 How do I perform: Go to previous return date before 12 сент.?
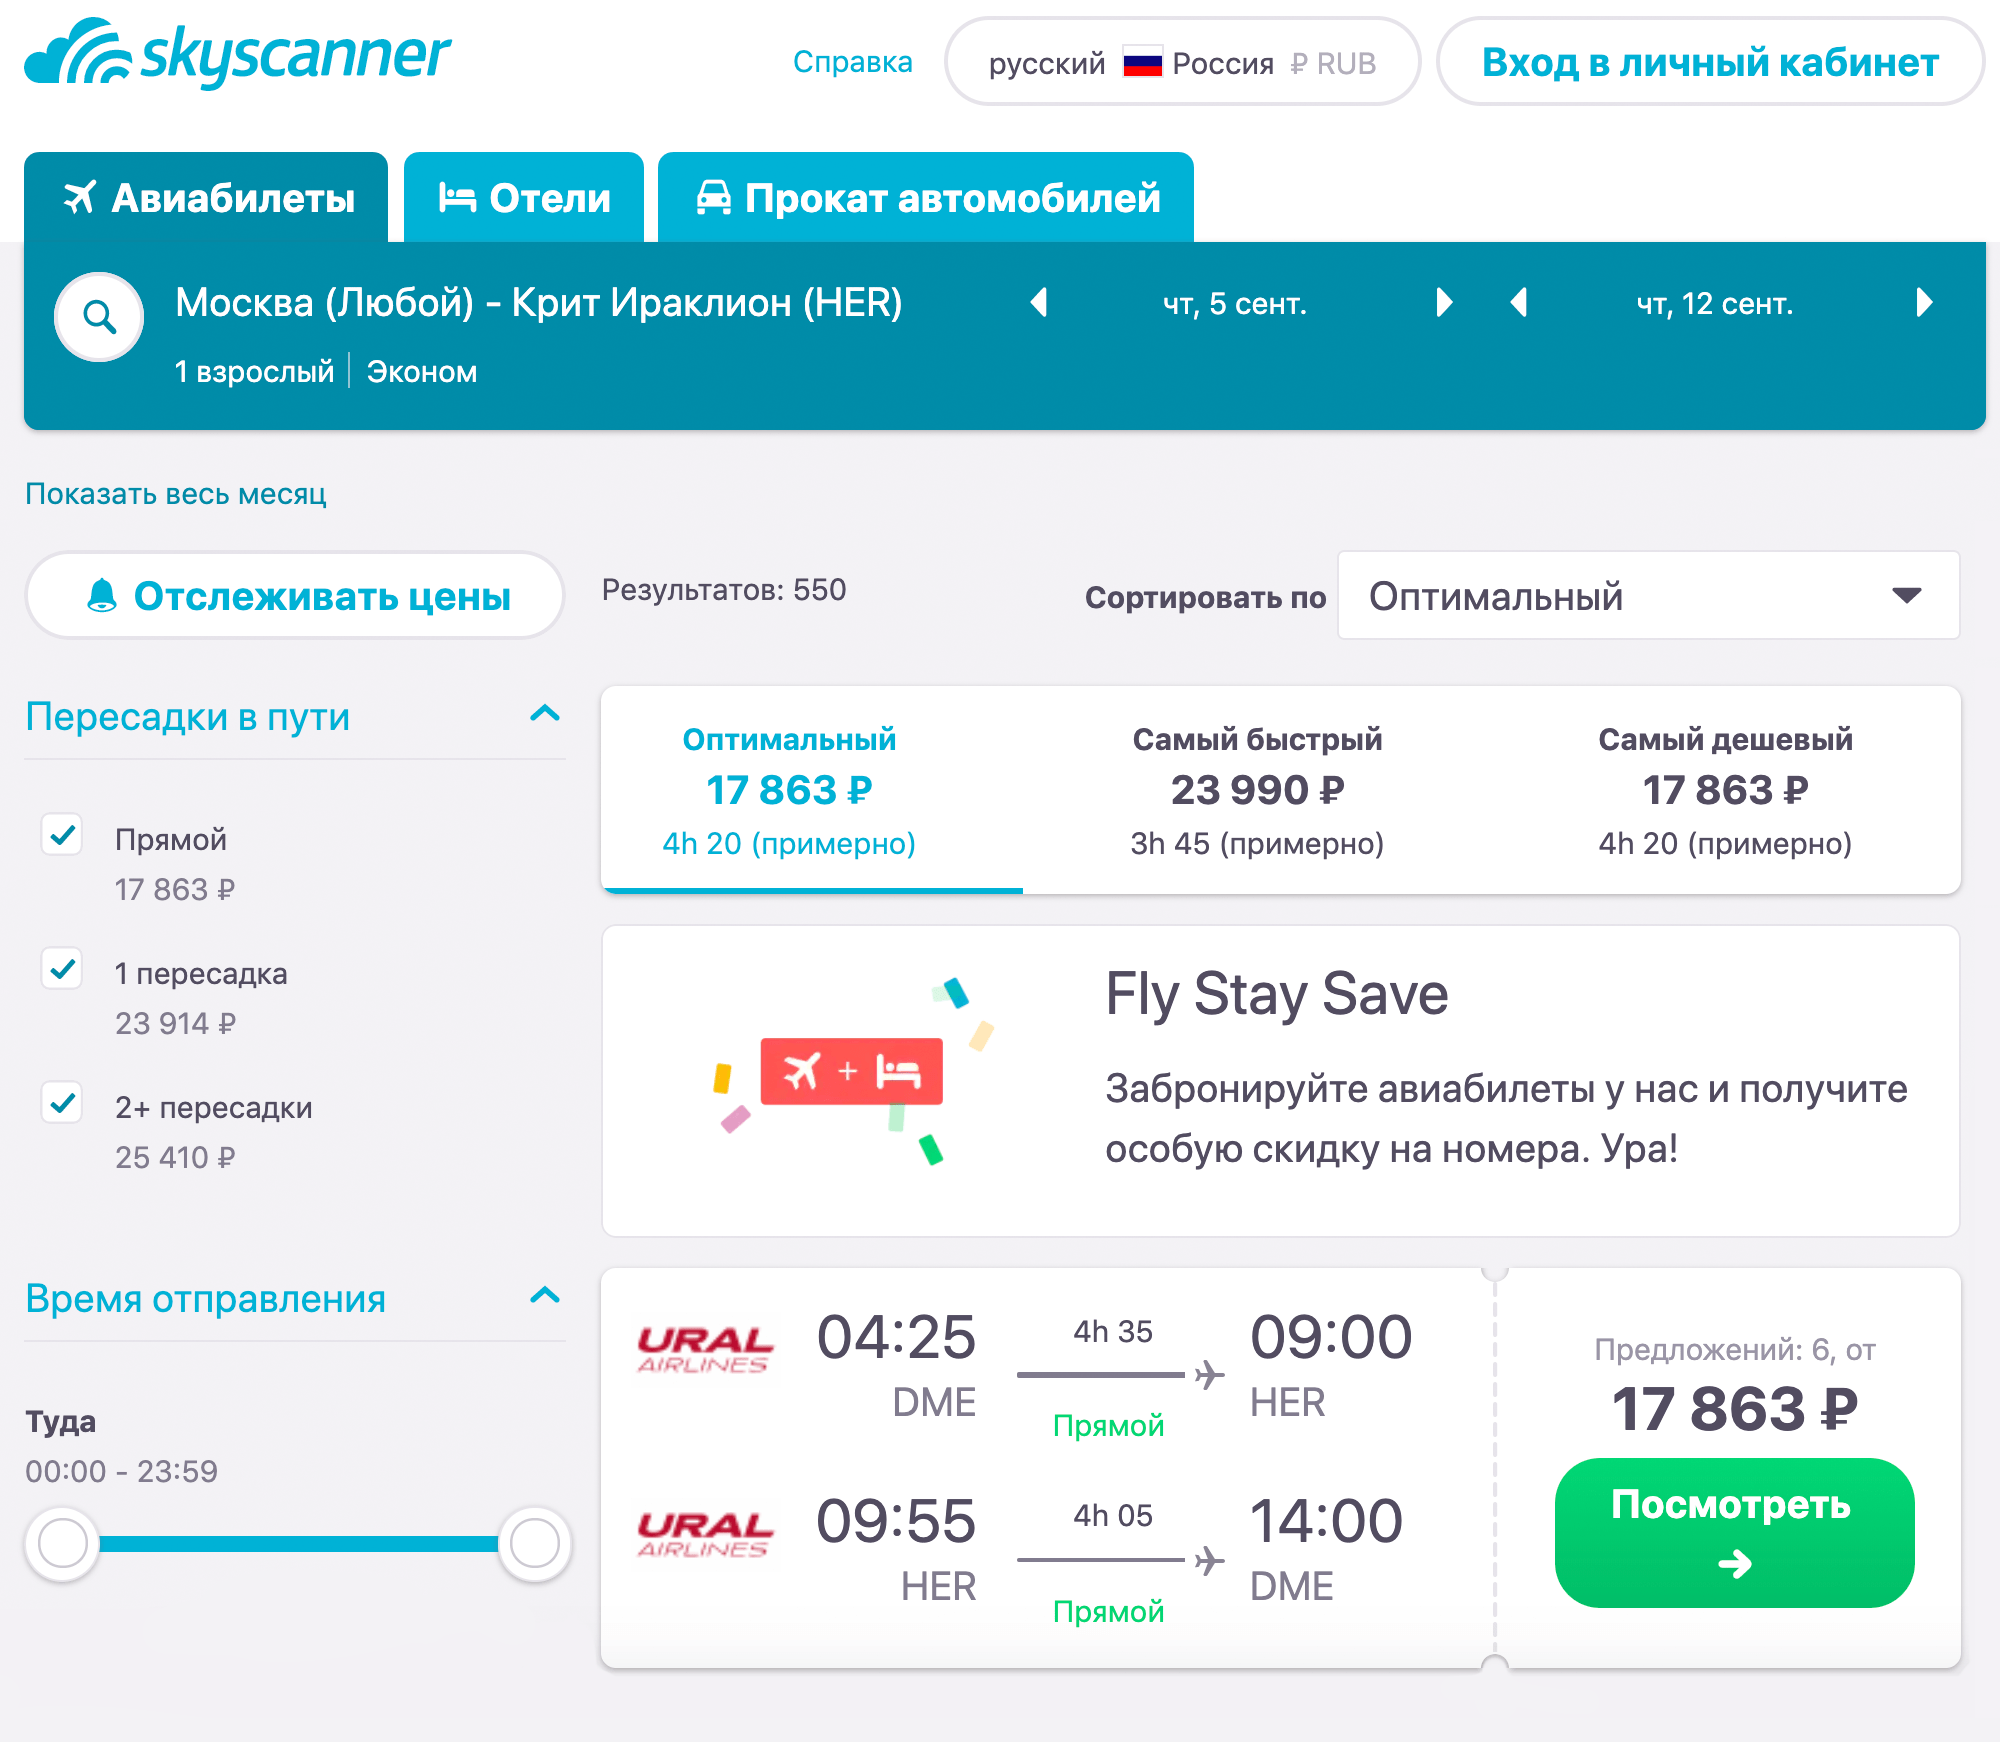click(1519, 302)
